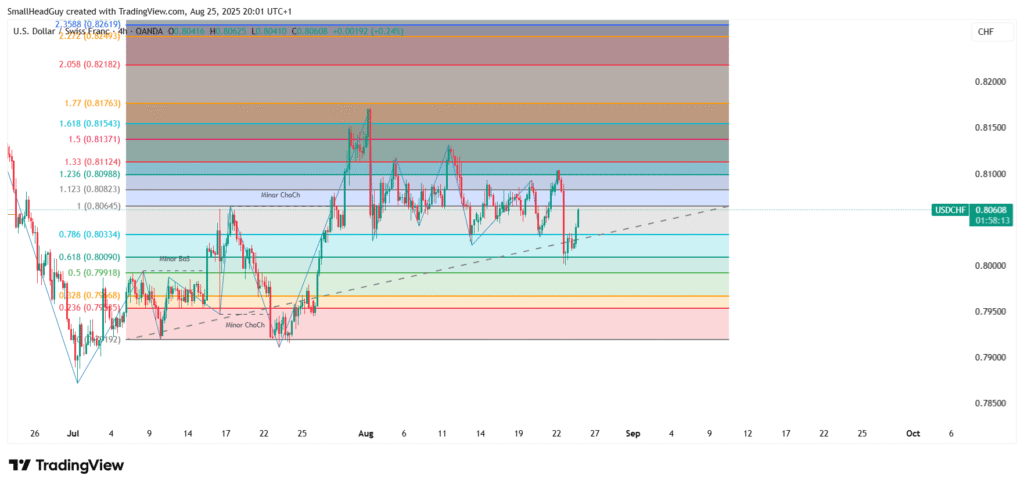
Task: Select the Oct label on date axis
Action: tap(912, 434)
